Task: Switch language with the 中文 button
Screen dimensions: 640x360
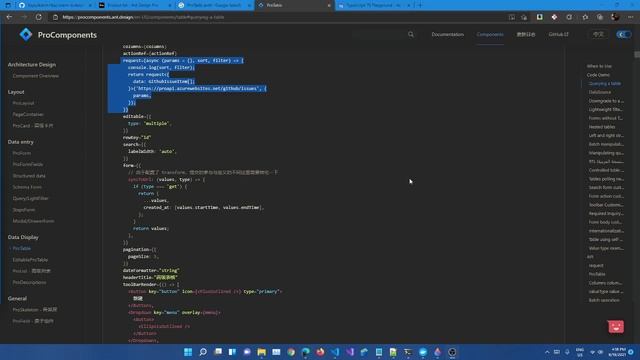Action: coord(598,35)
